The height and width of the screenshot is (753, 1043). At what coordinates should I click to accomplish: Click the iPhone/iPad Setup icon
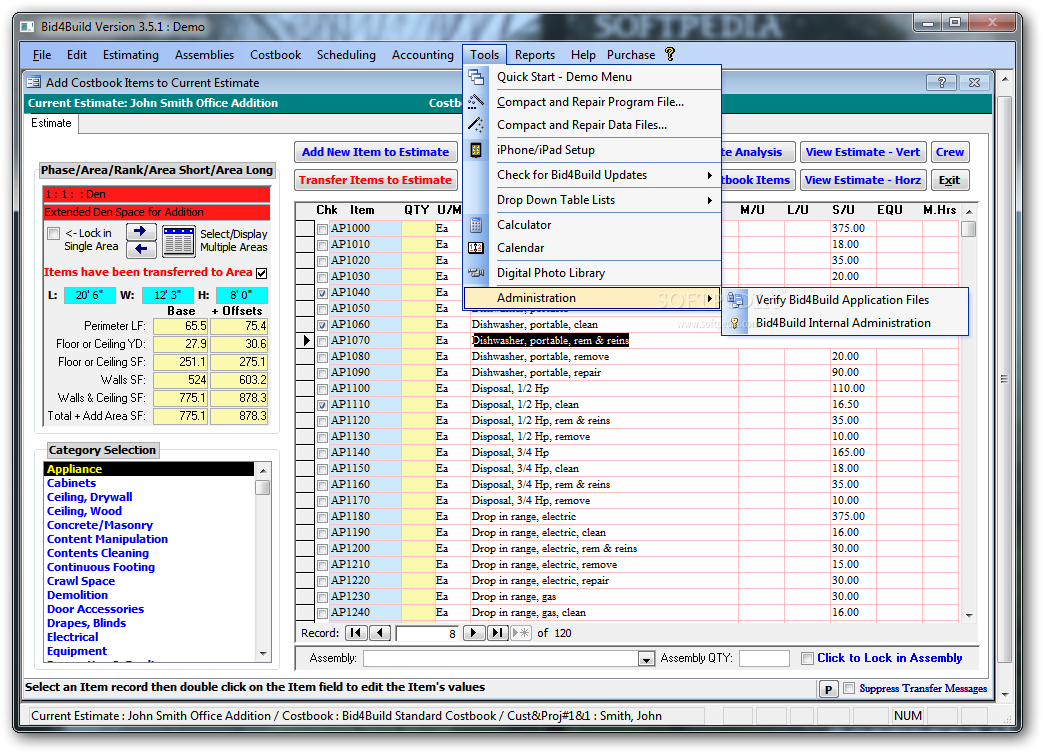coord(476,150)
